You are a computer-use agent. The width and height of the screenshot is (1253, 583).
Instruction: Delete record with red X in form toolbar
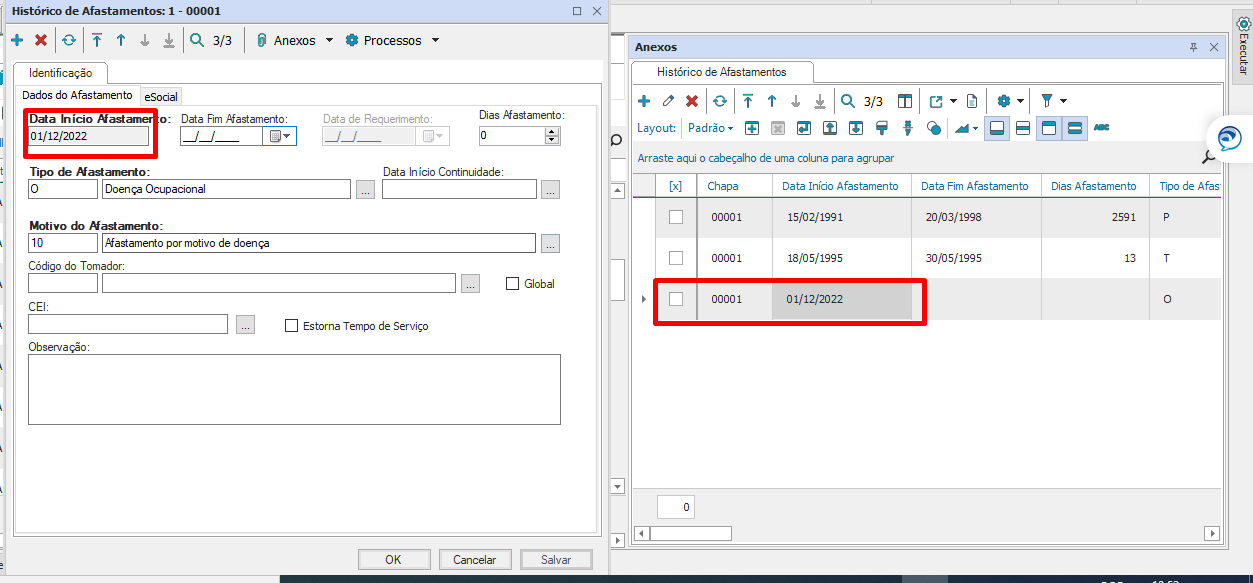coord(41,41)
